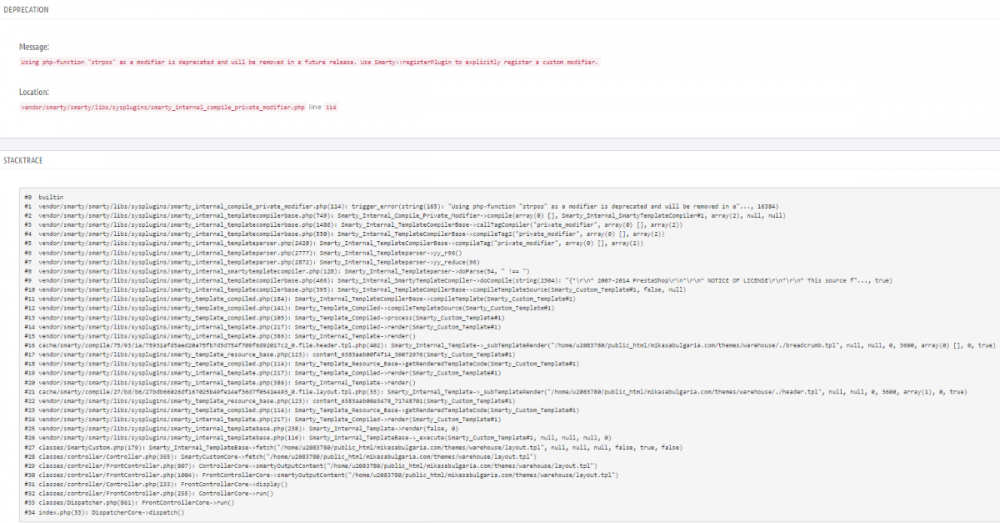Click the "line 114" text after location path

[323, 107]
